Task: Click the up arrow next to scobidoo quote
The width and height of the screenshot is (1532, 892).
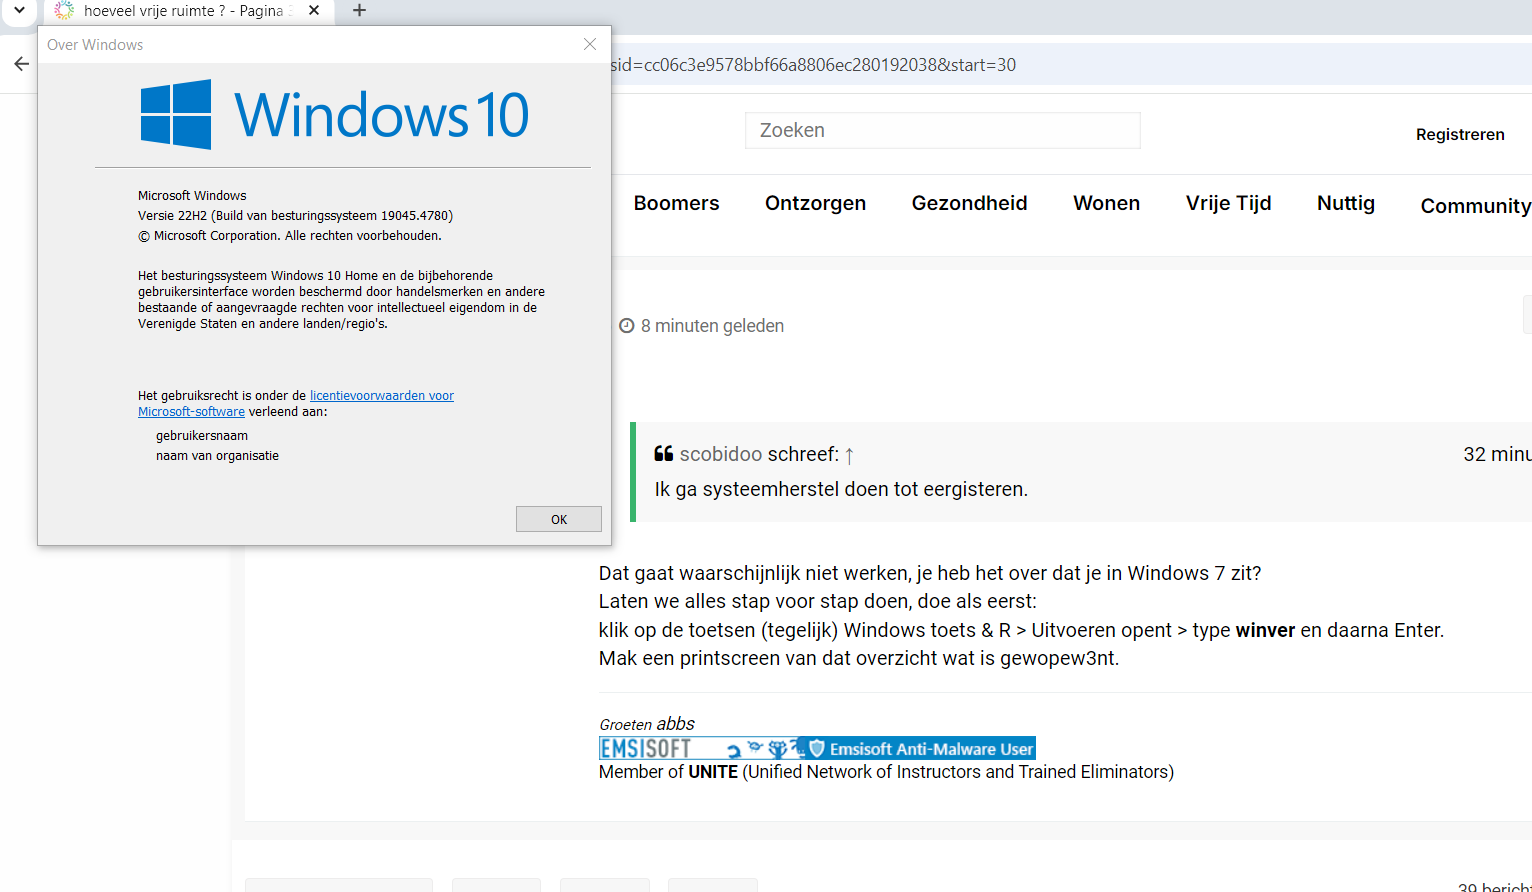Action: click(x=849, y=456)
